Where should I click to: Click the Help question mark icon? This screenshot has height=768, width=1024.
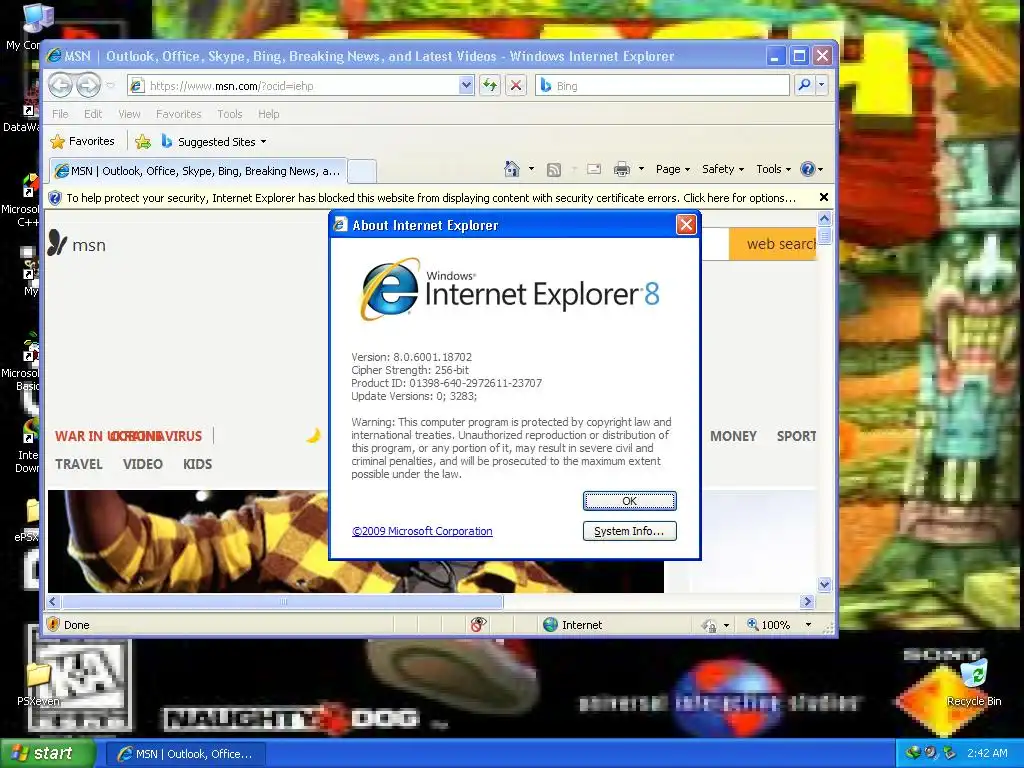[x=808, y=169]
